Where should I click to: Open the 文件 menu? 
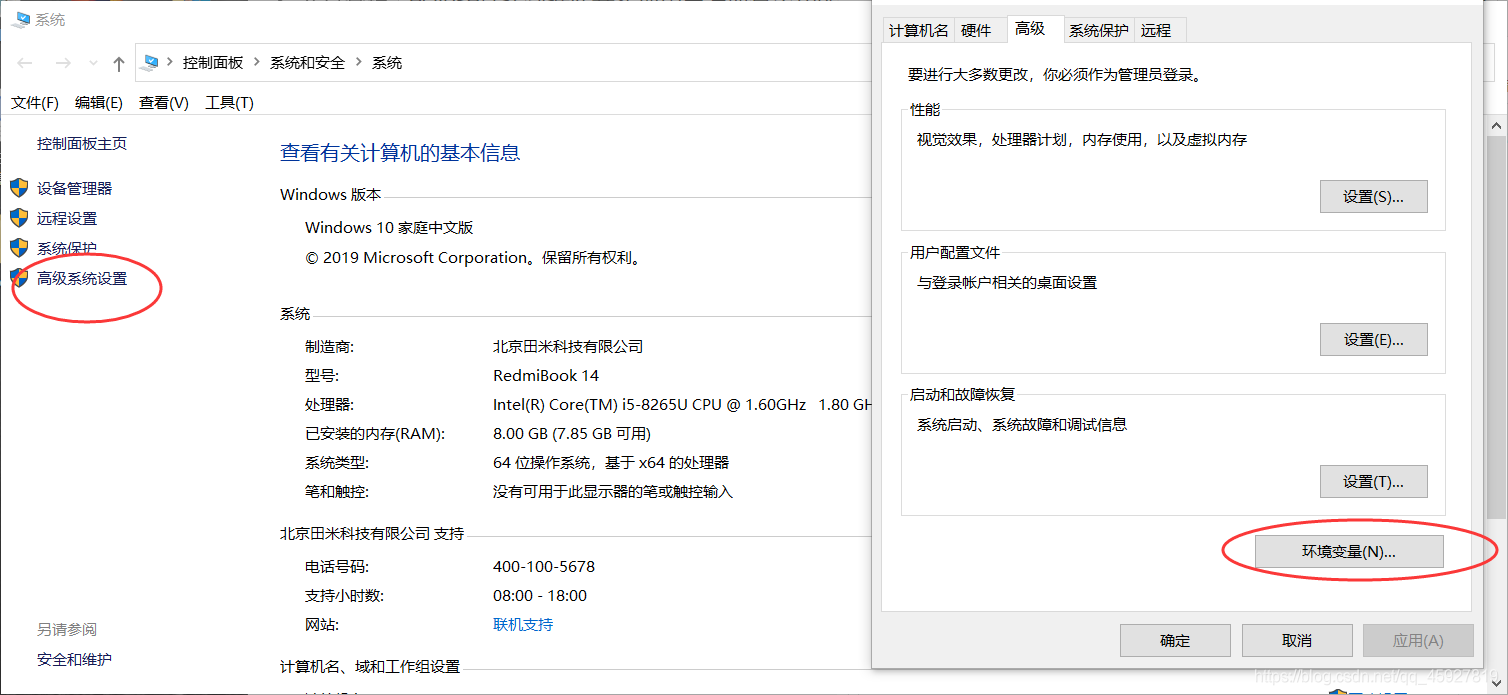click(35, 101)
